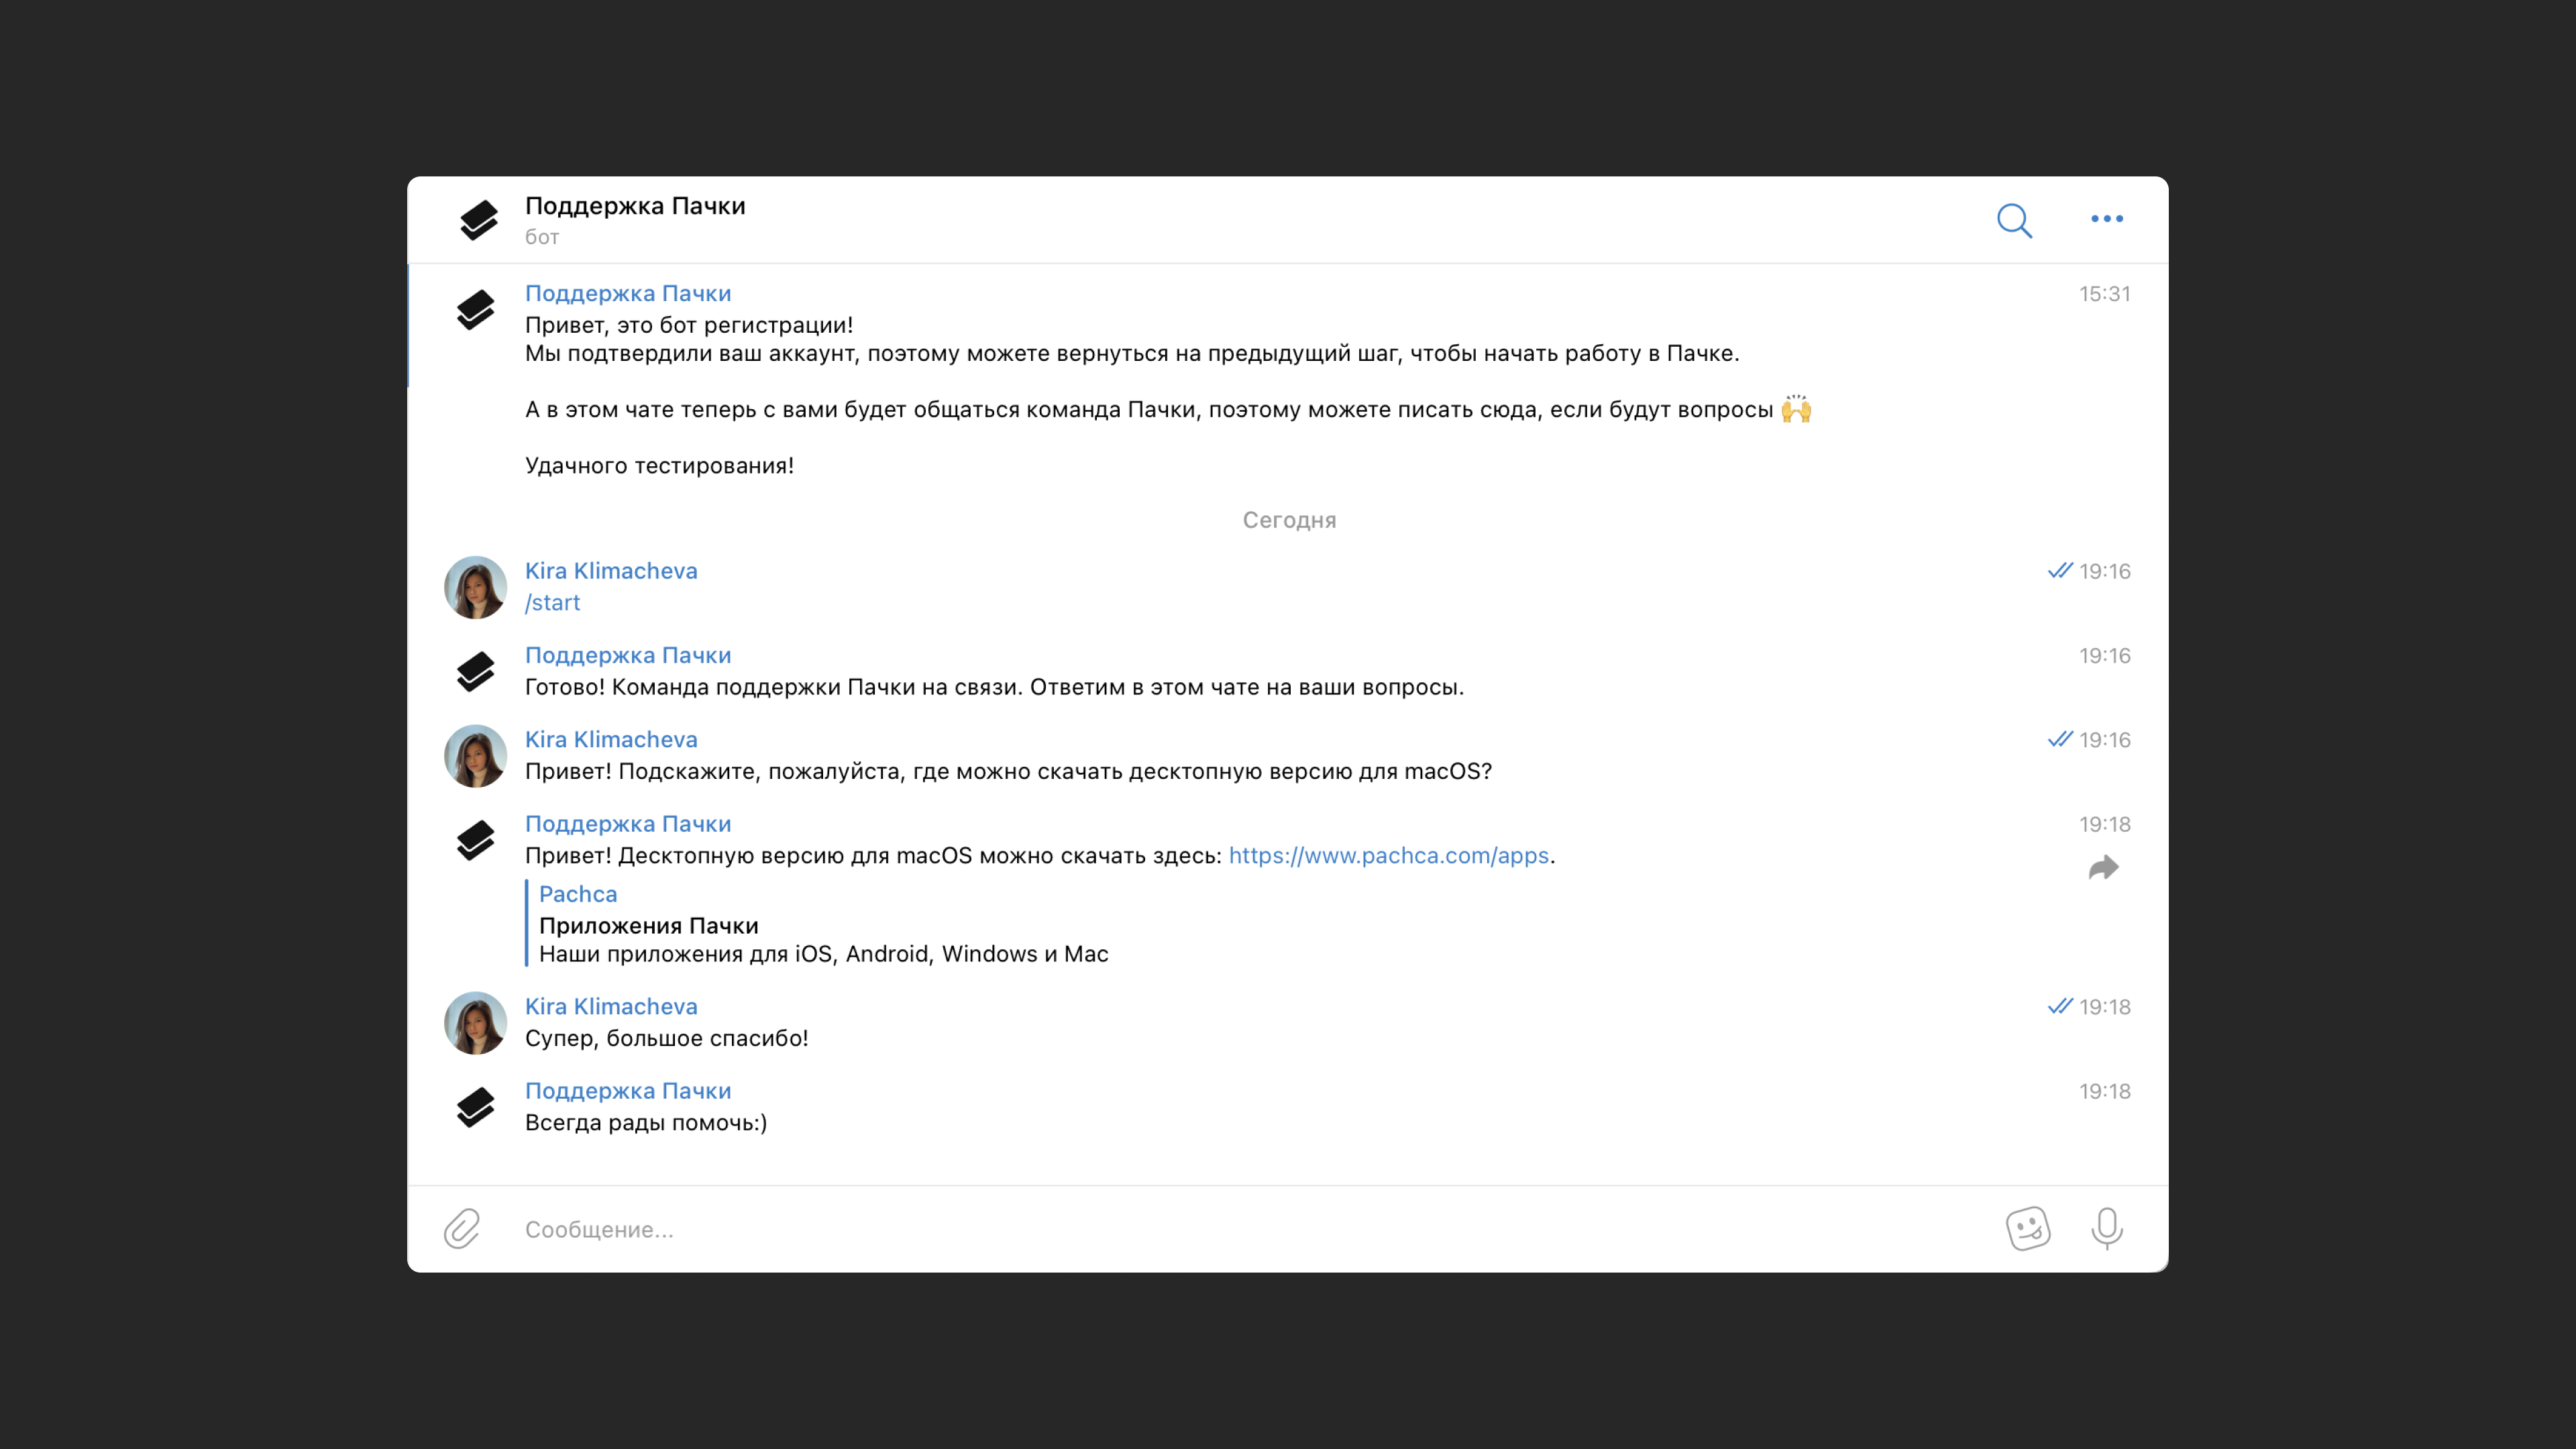Click Kira Klimacheva's avatar beside /start message
Viewport: 2576px width, 1449px height.
[x=475, y=587]
